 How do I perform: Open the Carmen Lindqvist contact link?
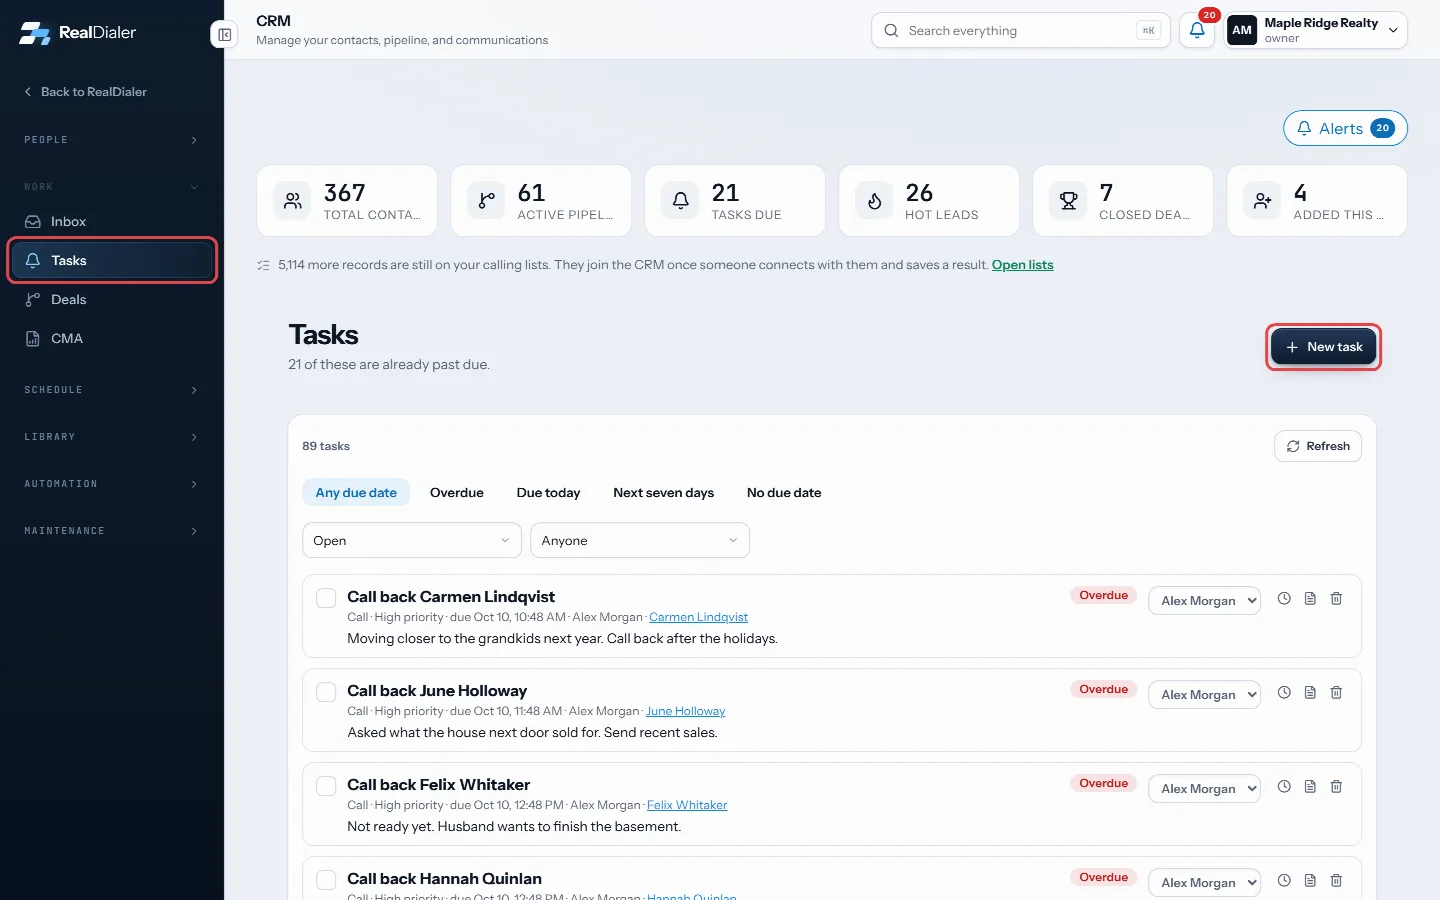click(x=698, y=617)
